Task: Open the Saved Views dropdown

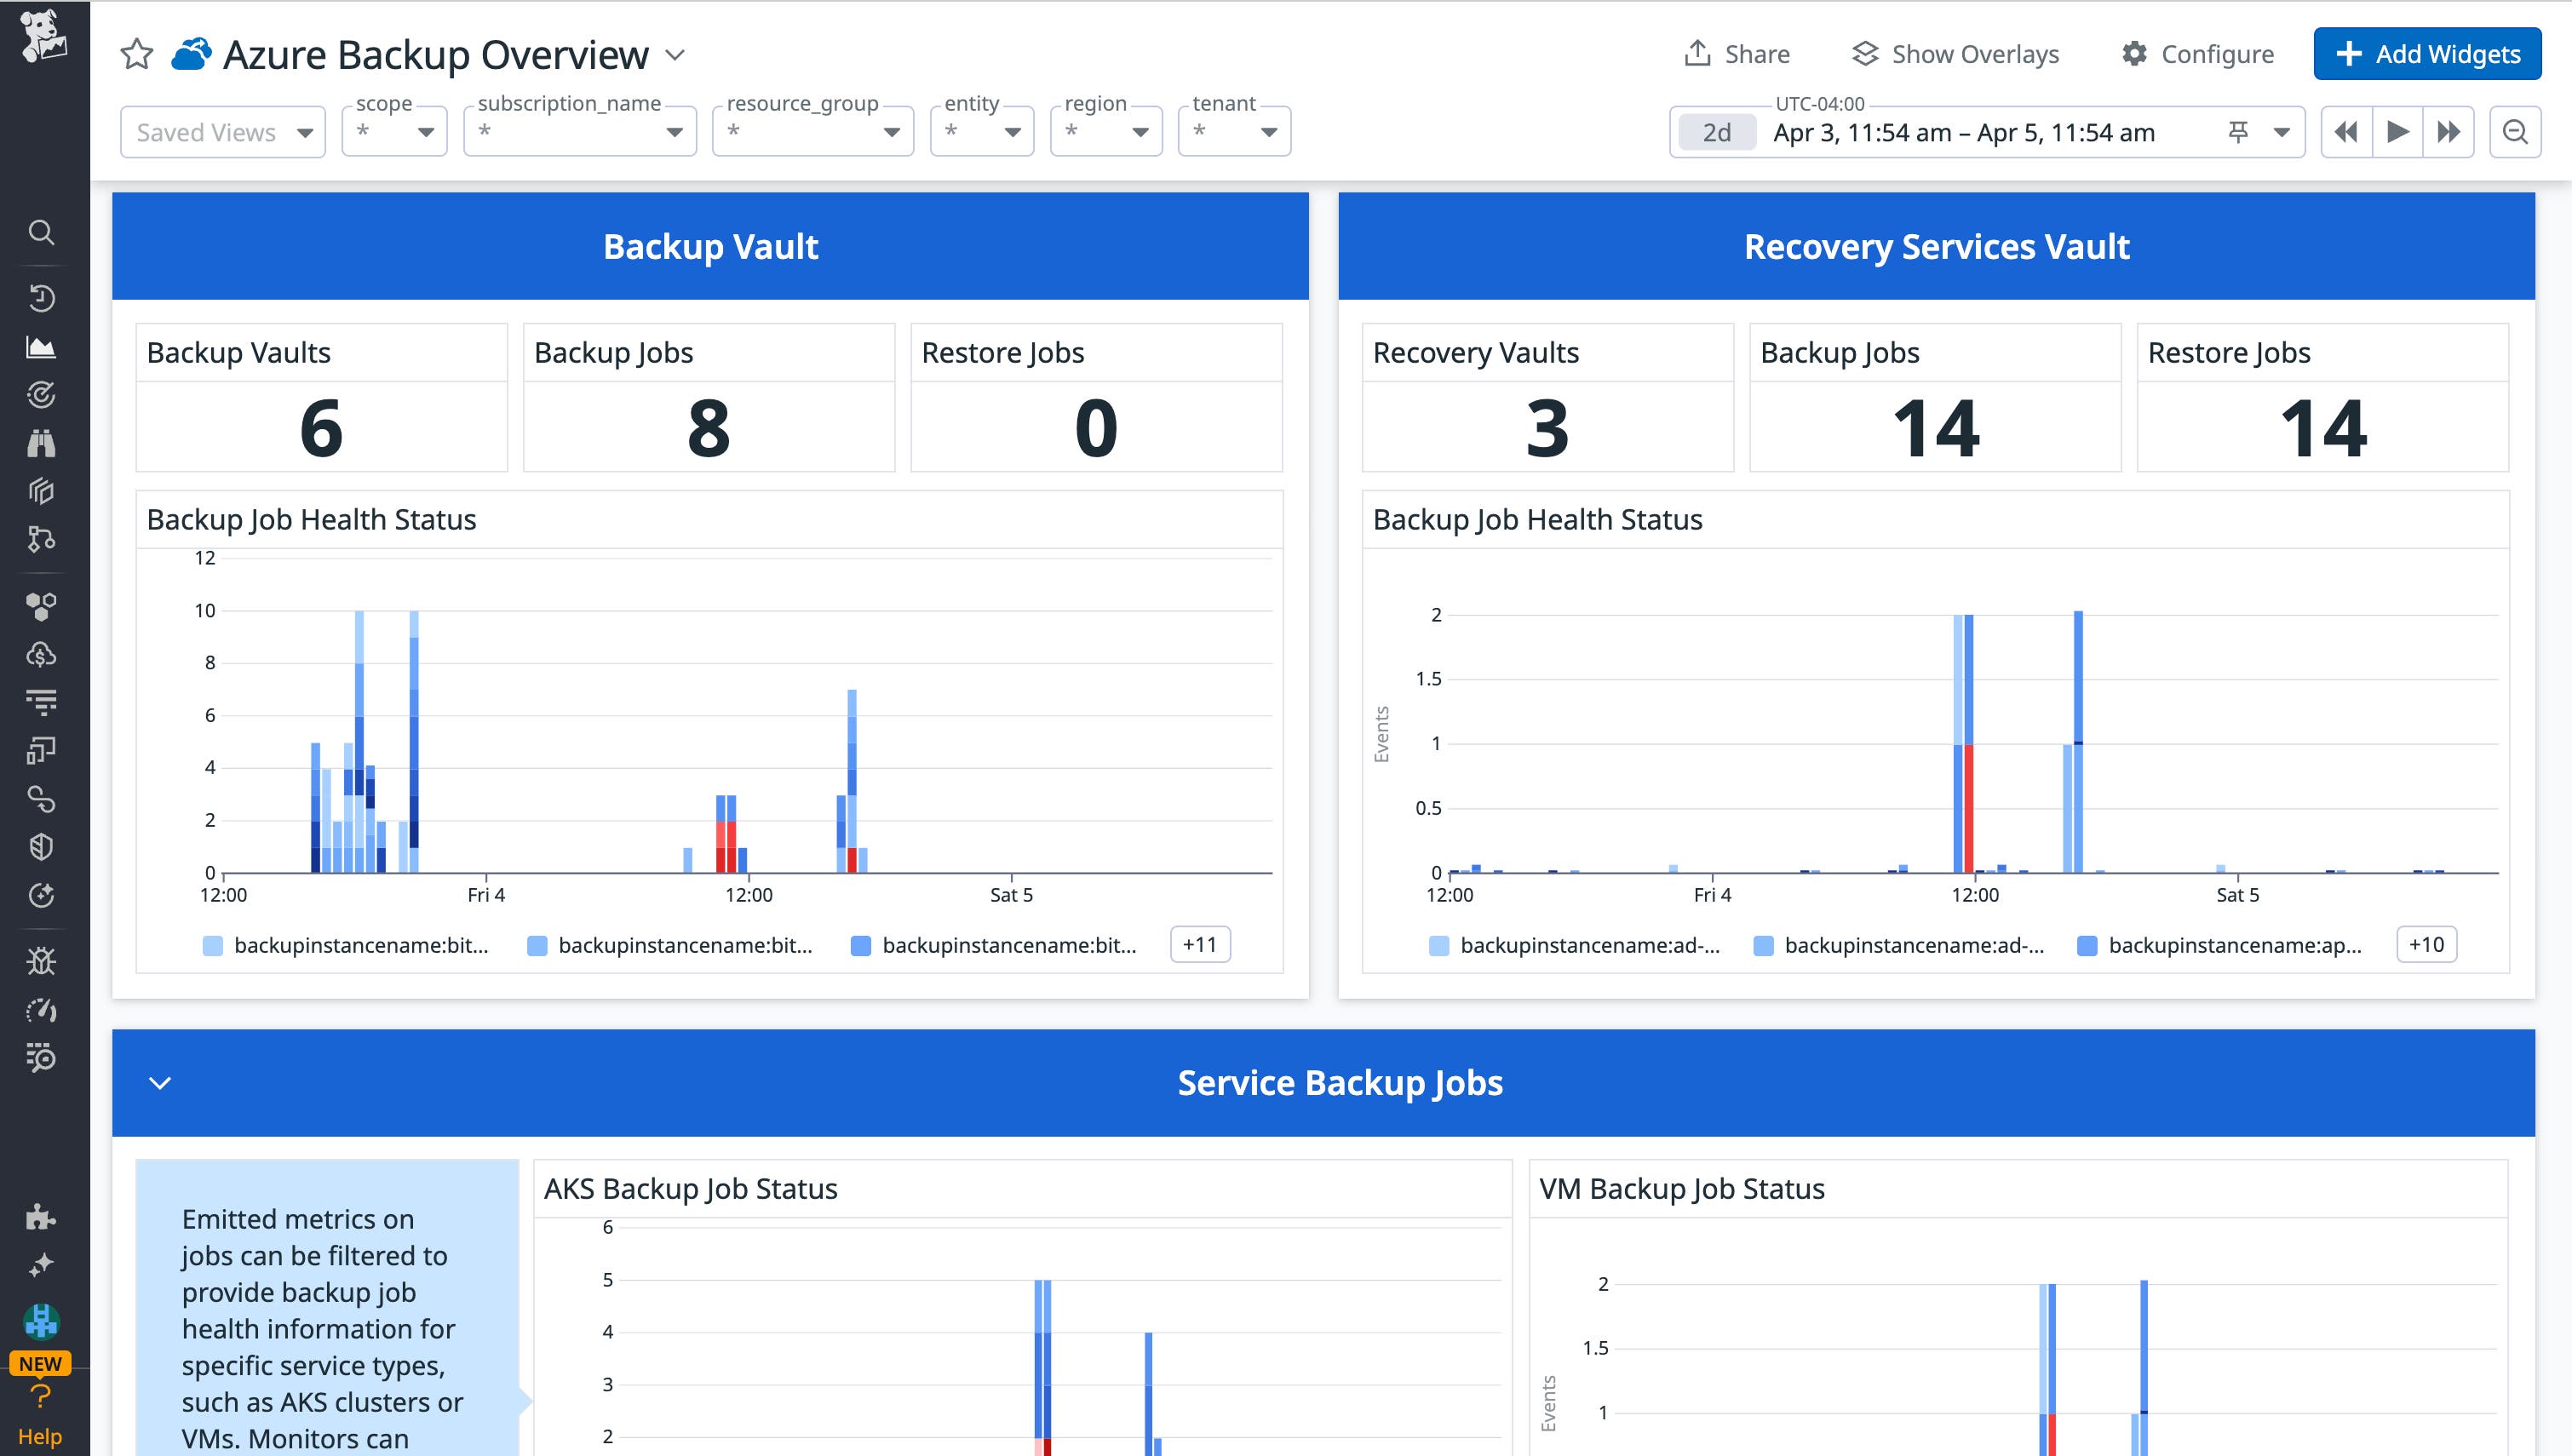Action: tap(222, 131)
